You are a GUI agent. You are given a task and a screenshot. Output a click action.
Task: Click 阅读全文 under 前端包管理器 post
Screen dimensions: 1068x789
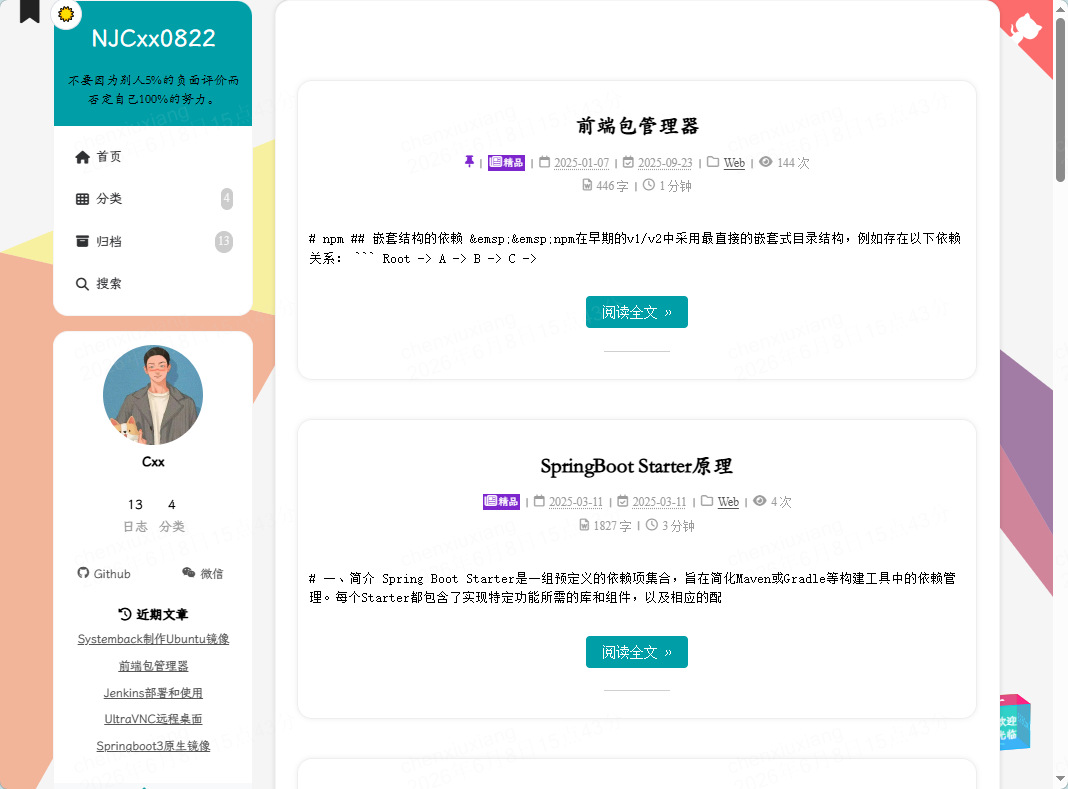(x=637, y=312)
